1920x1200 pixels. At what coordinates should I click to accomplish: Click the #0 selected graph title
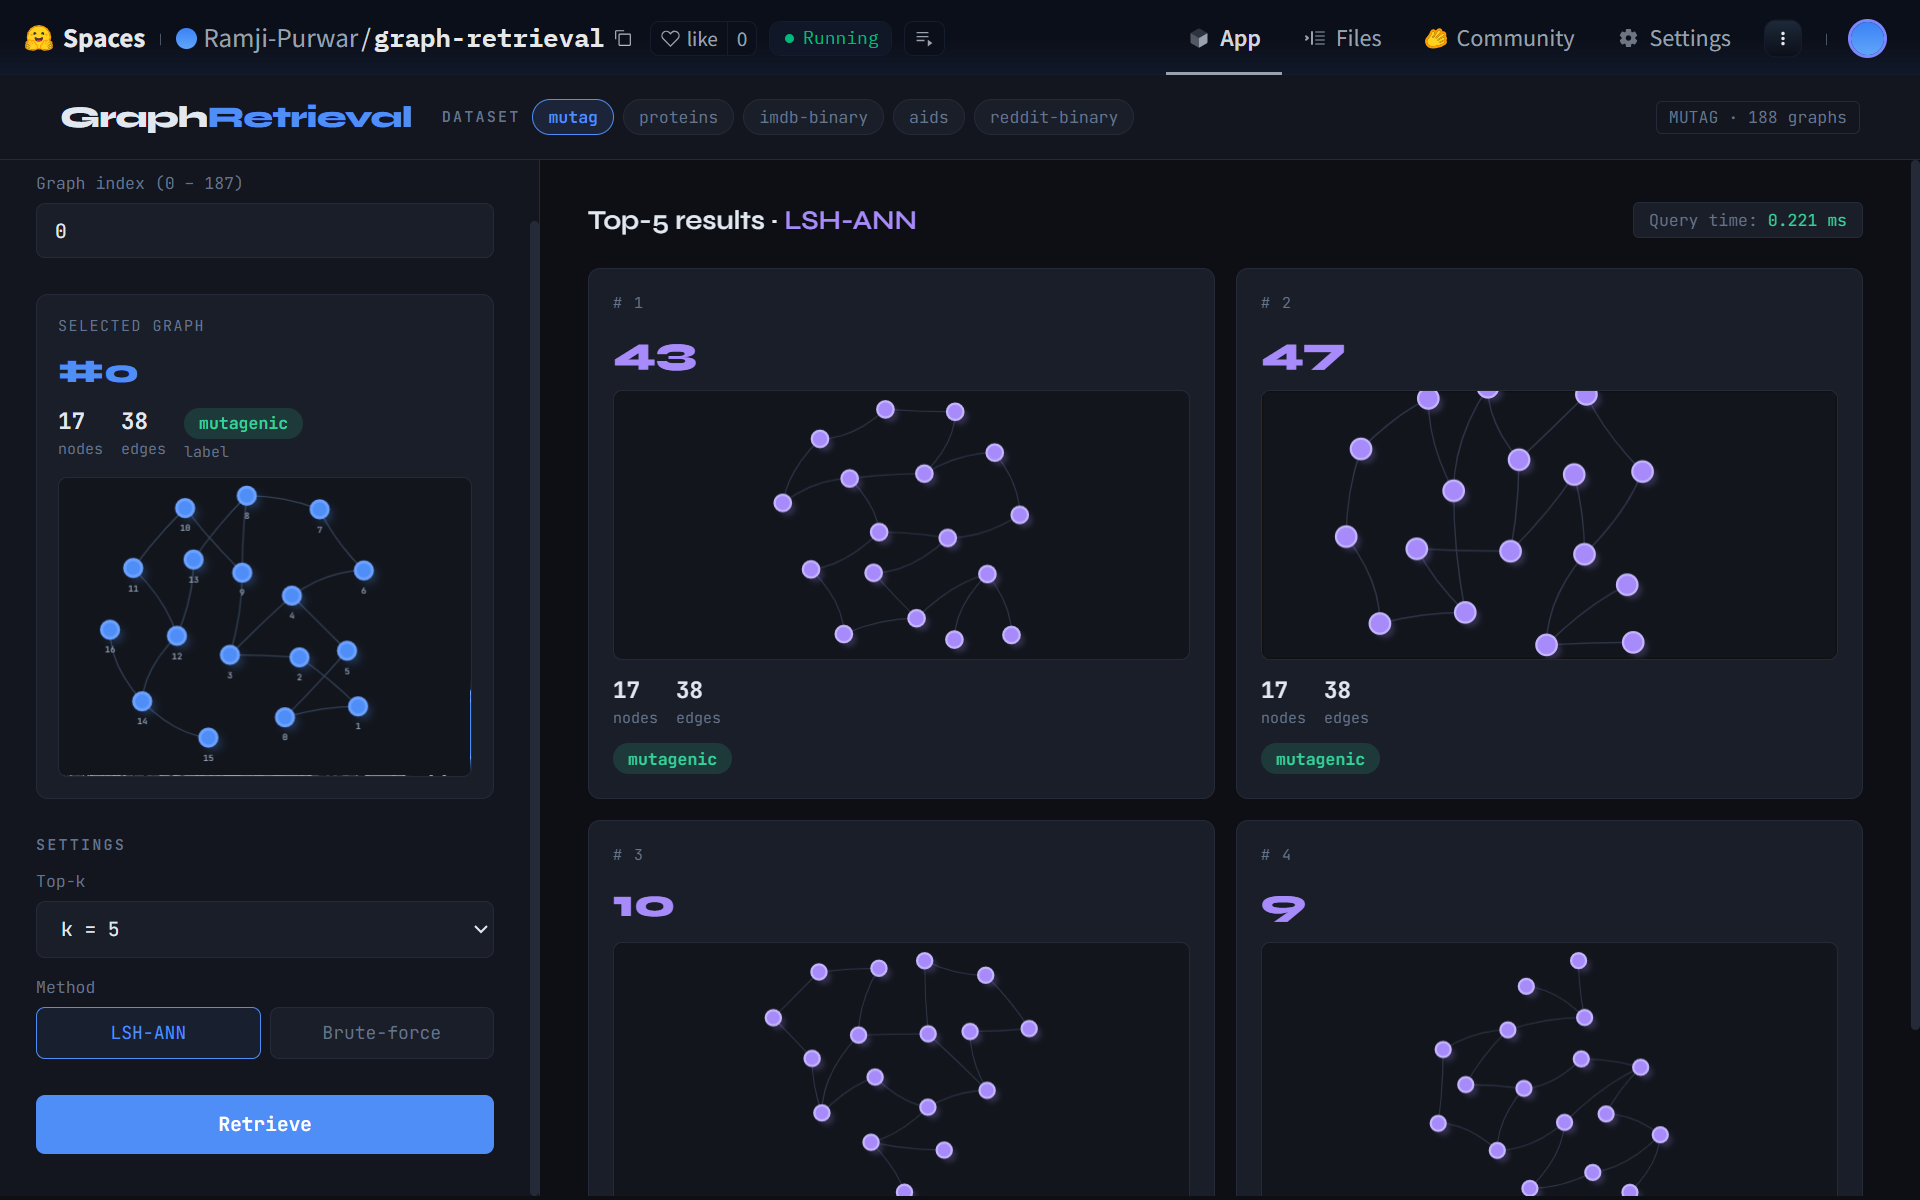[x=98, y=372]
